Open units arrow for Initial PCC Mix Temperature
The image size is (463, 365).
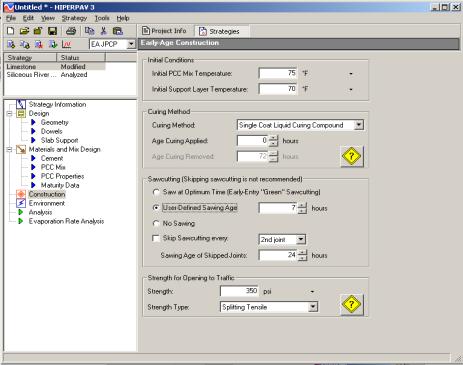tap(351, 74)
